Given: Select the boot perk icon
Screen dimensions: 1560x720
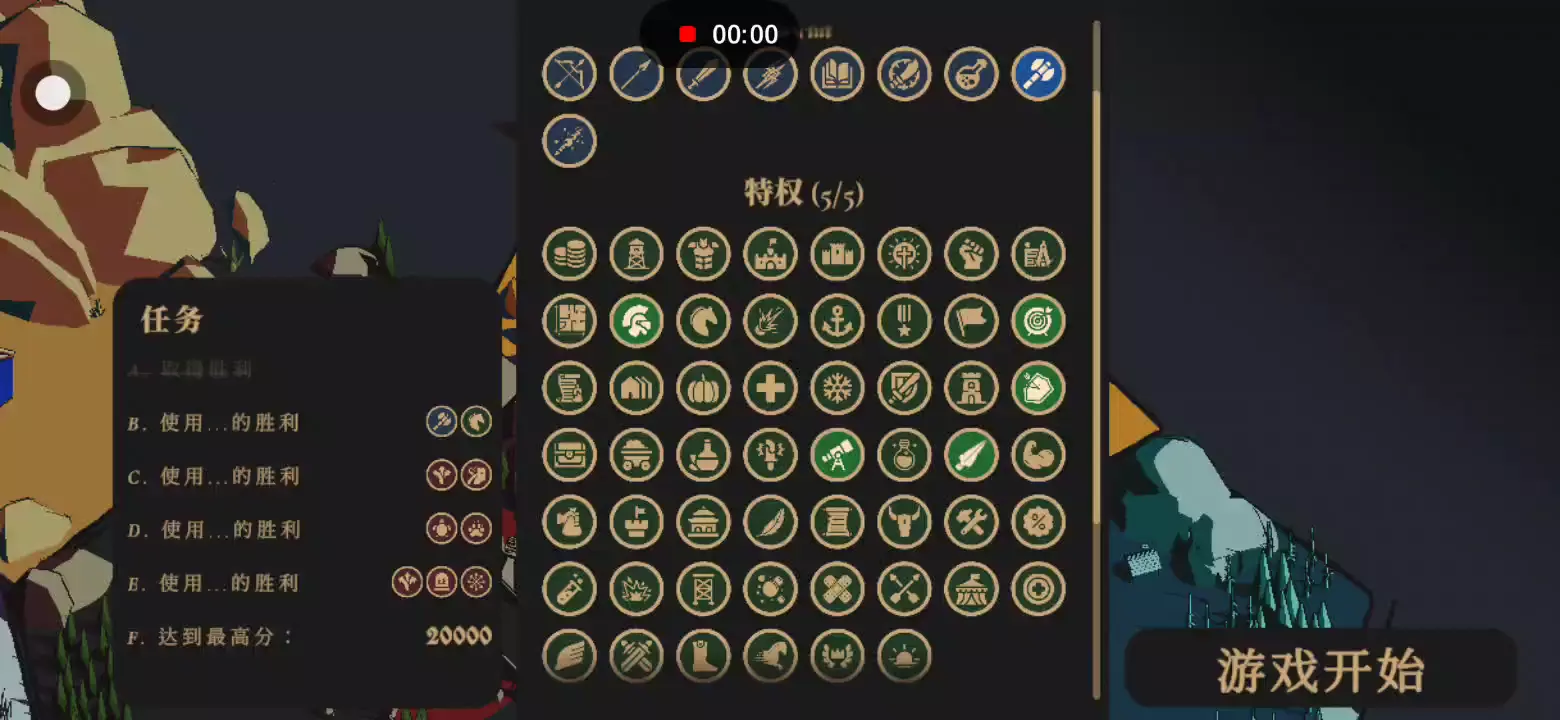Looking at the screenshot, I should 703,656.
